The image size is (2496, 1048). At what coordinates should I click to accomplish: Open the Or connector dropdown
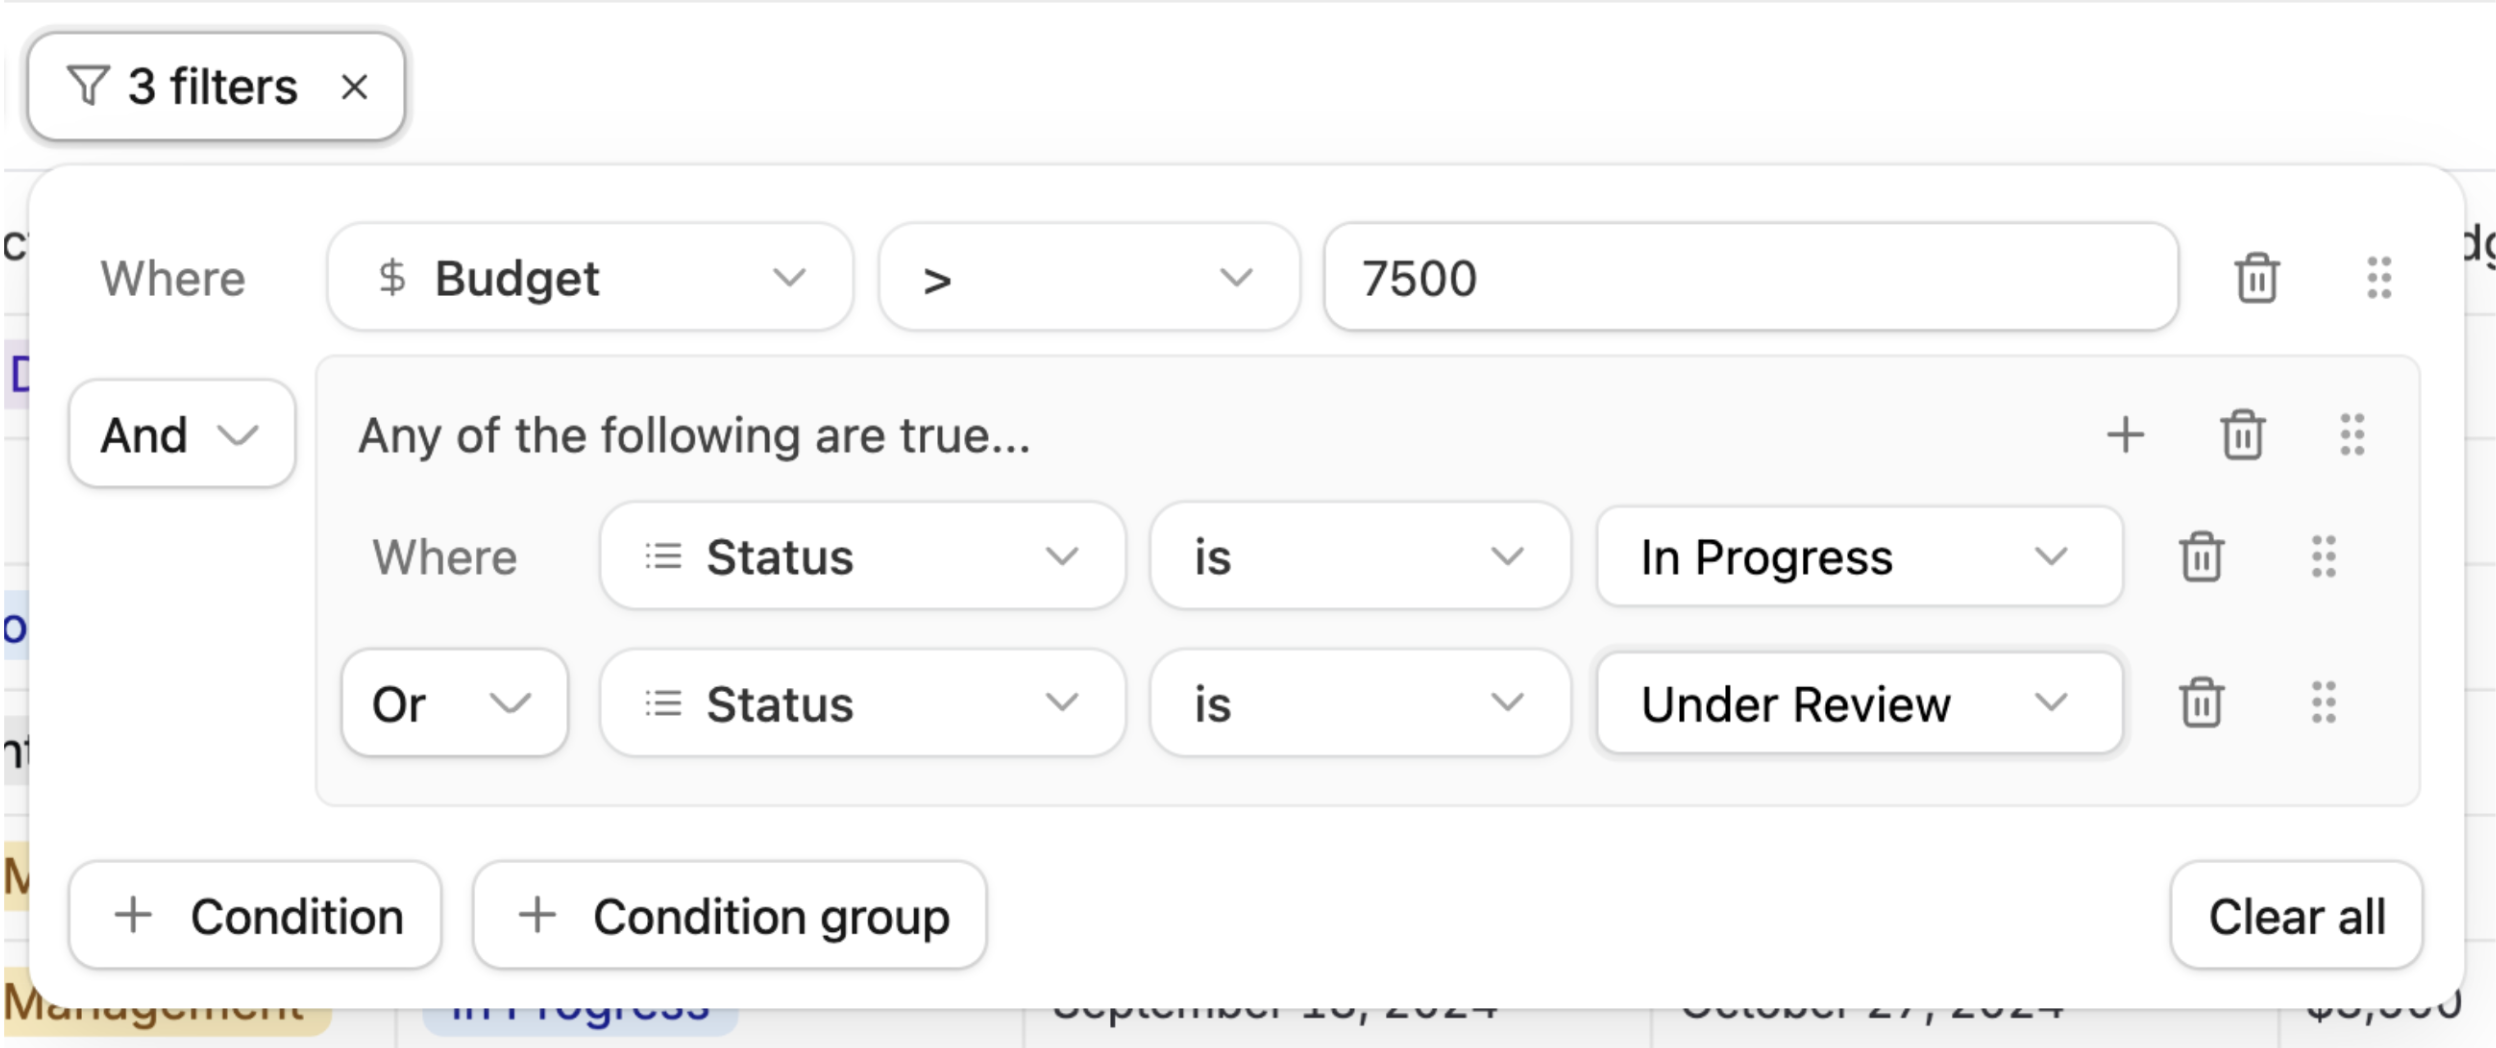click(x=453, y=703)
